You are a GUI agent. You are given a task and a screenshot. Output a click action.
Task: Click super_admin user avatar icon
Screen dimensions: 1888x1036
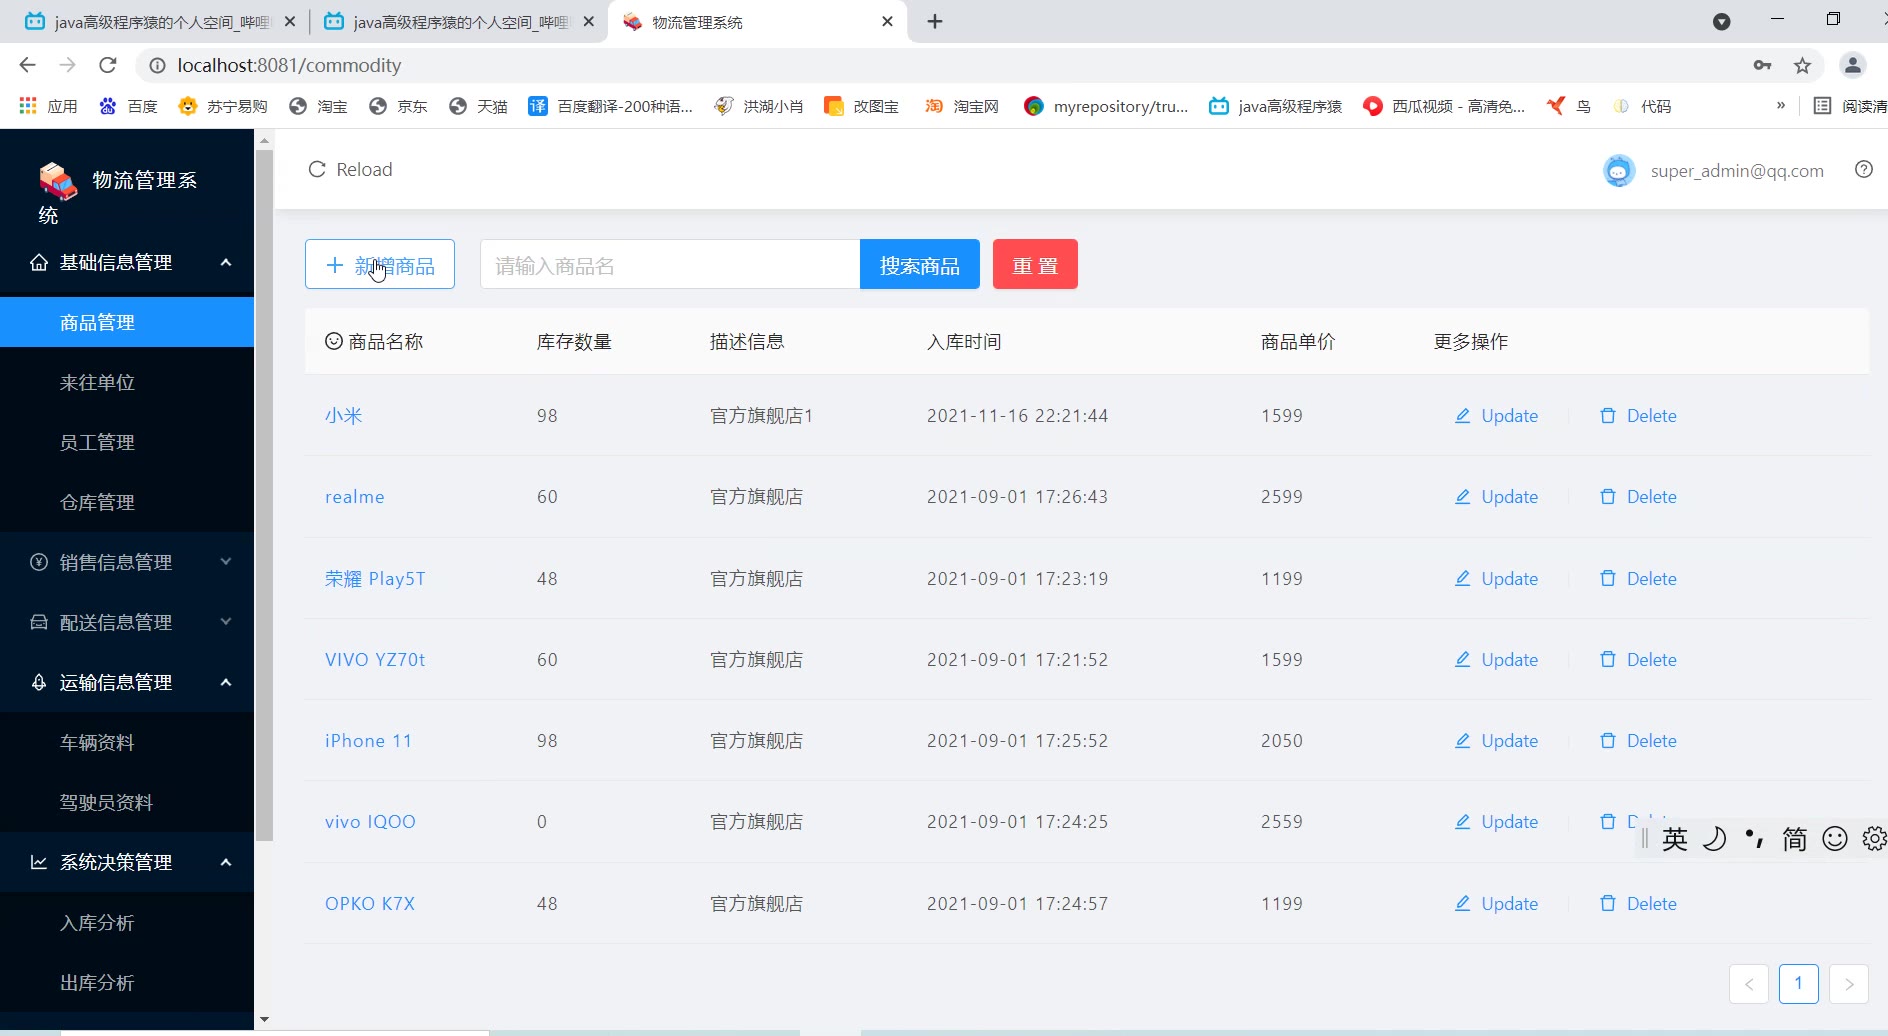(1618, 171)
